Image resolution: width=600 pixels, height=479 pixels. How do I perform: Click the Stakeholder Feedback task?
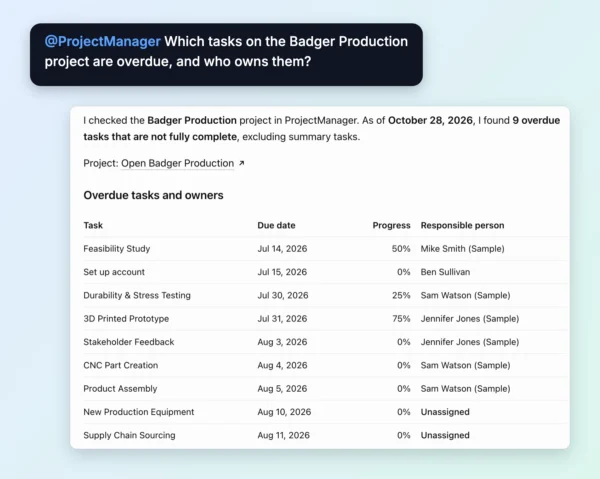tap(129, 342)
